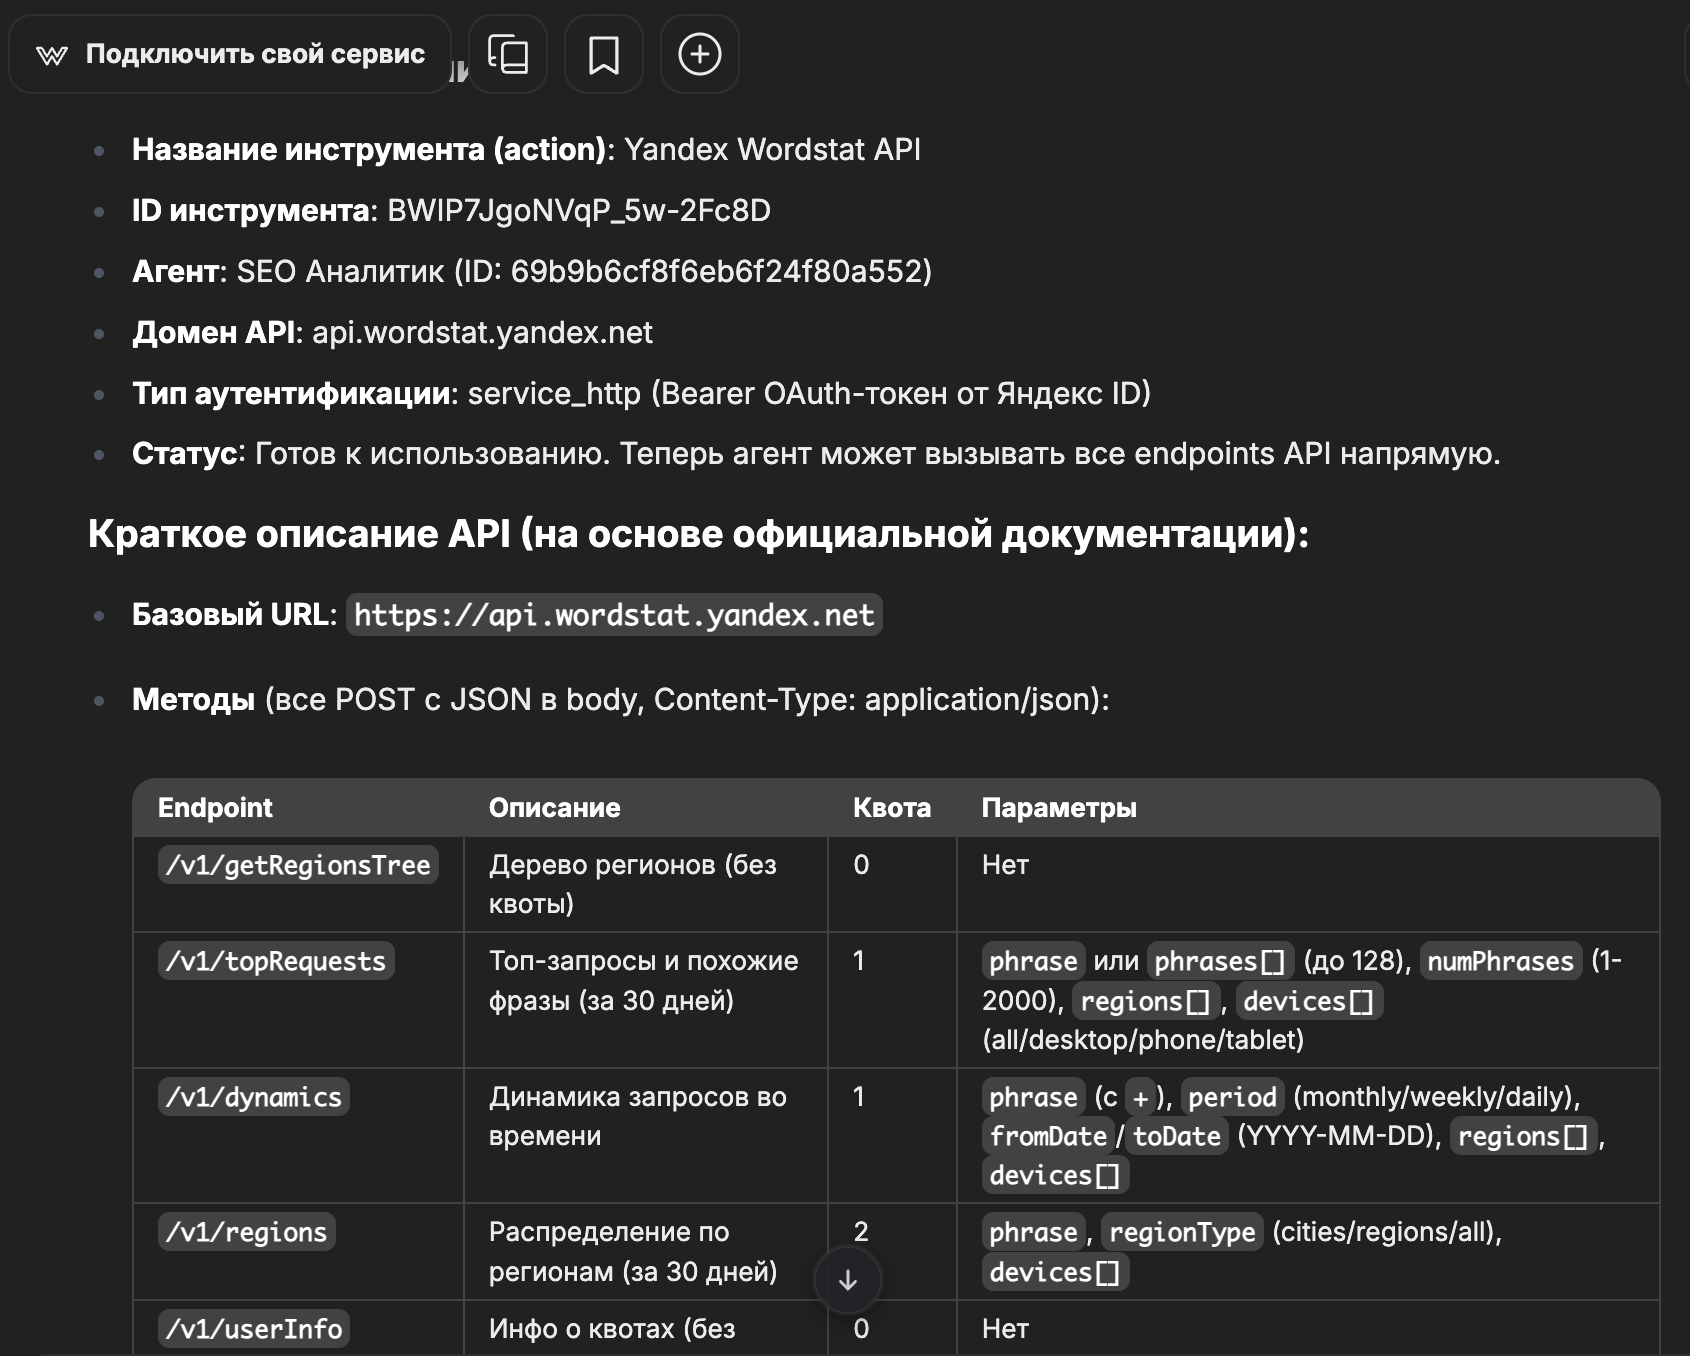Click the base URL https://api.wordstat.yandex.net code
Viewport: 1690px width, 1356px height.
click(x=614, y=615)
